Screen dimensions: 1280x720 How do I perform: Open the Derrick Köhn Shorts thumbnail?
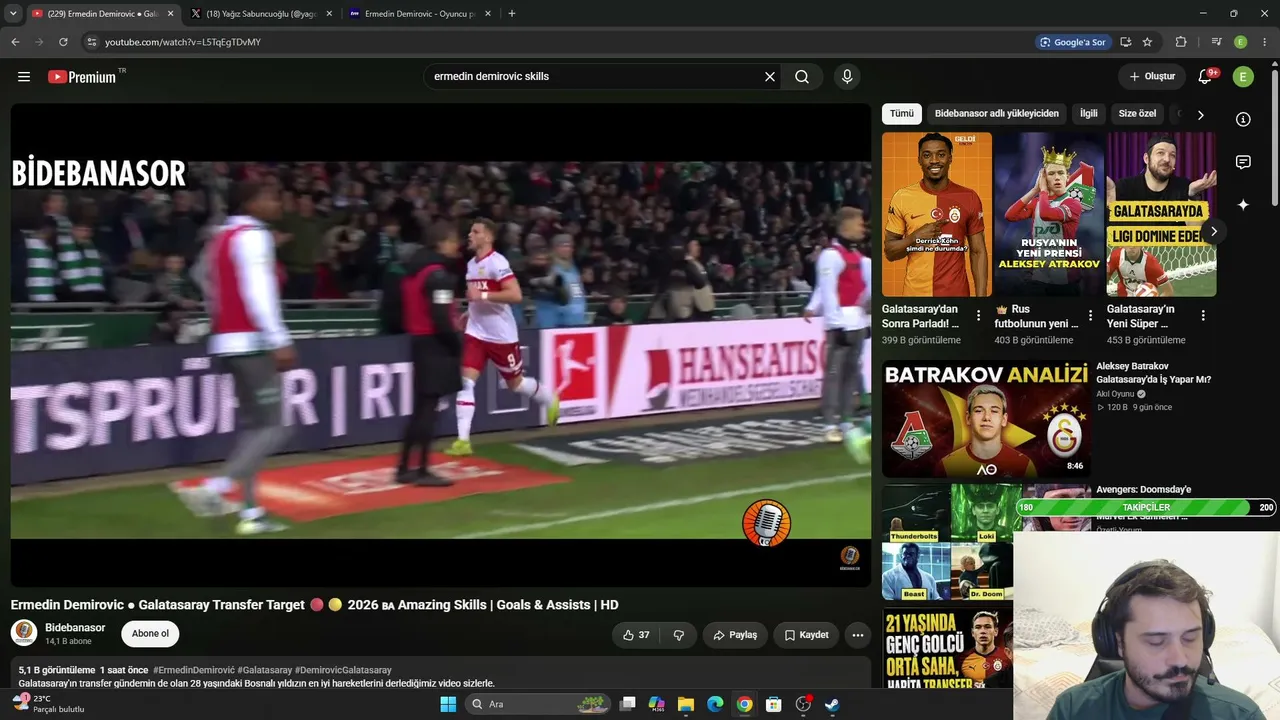tap(937, 215)
